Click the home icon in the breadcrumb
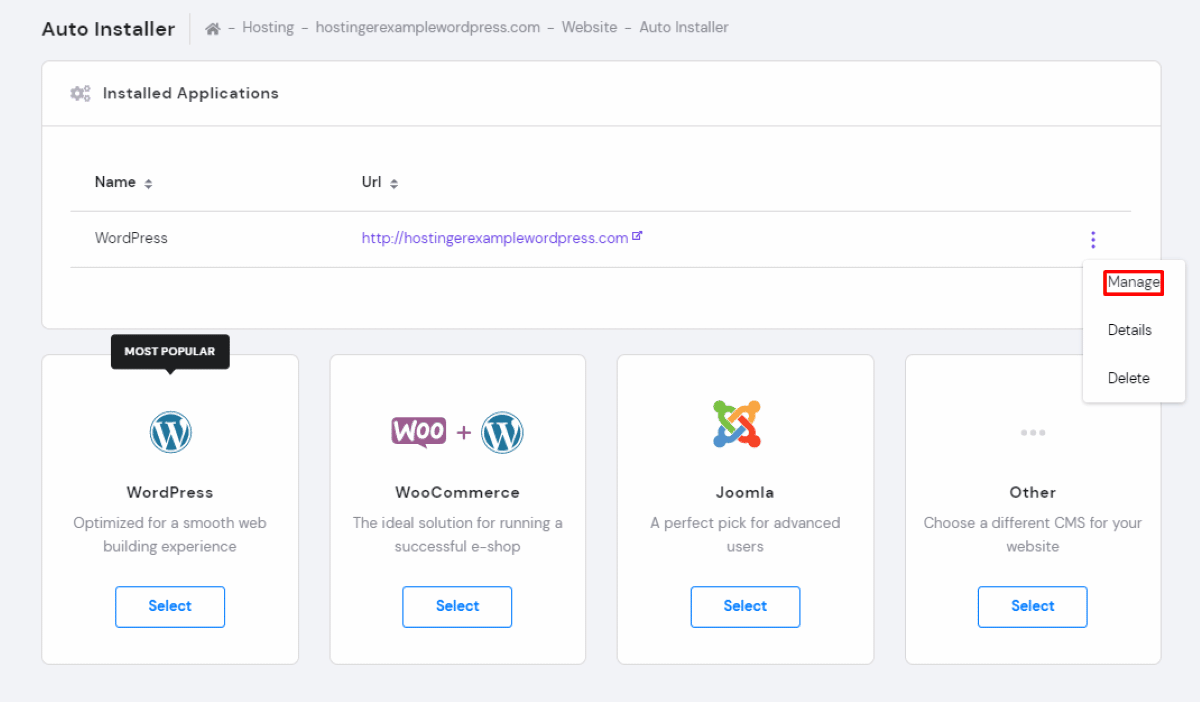The height and width of the screenshot is (702, 1200). coord(213,27)
